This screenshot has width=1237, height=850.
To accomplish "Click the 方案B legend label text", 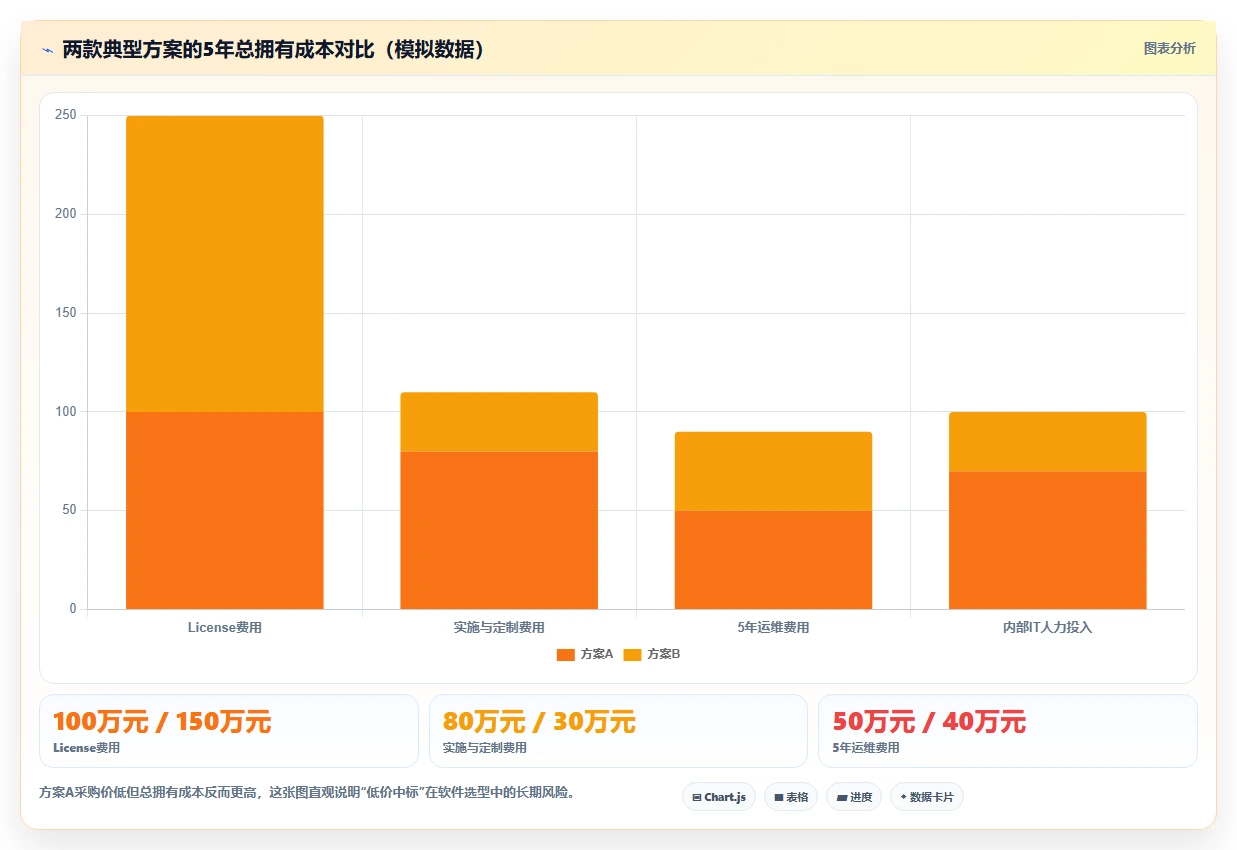I will click(x=664, y=654).
